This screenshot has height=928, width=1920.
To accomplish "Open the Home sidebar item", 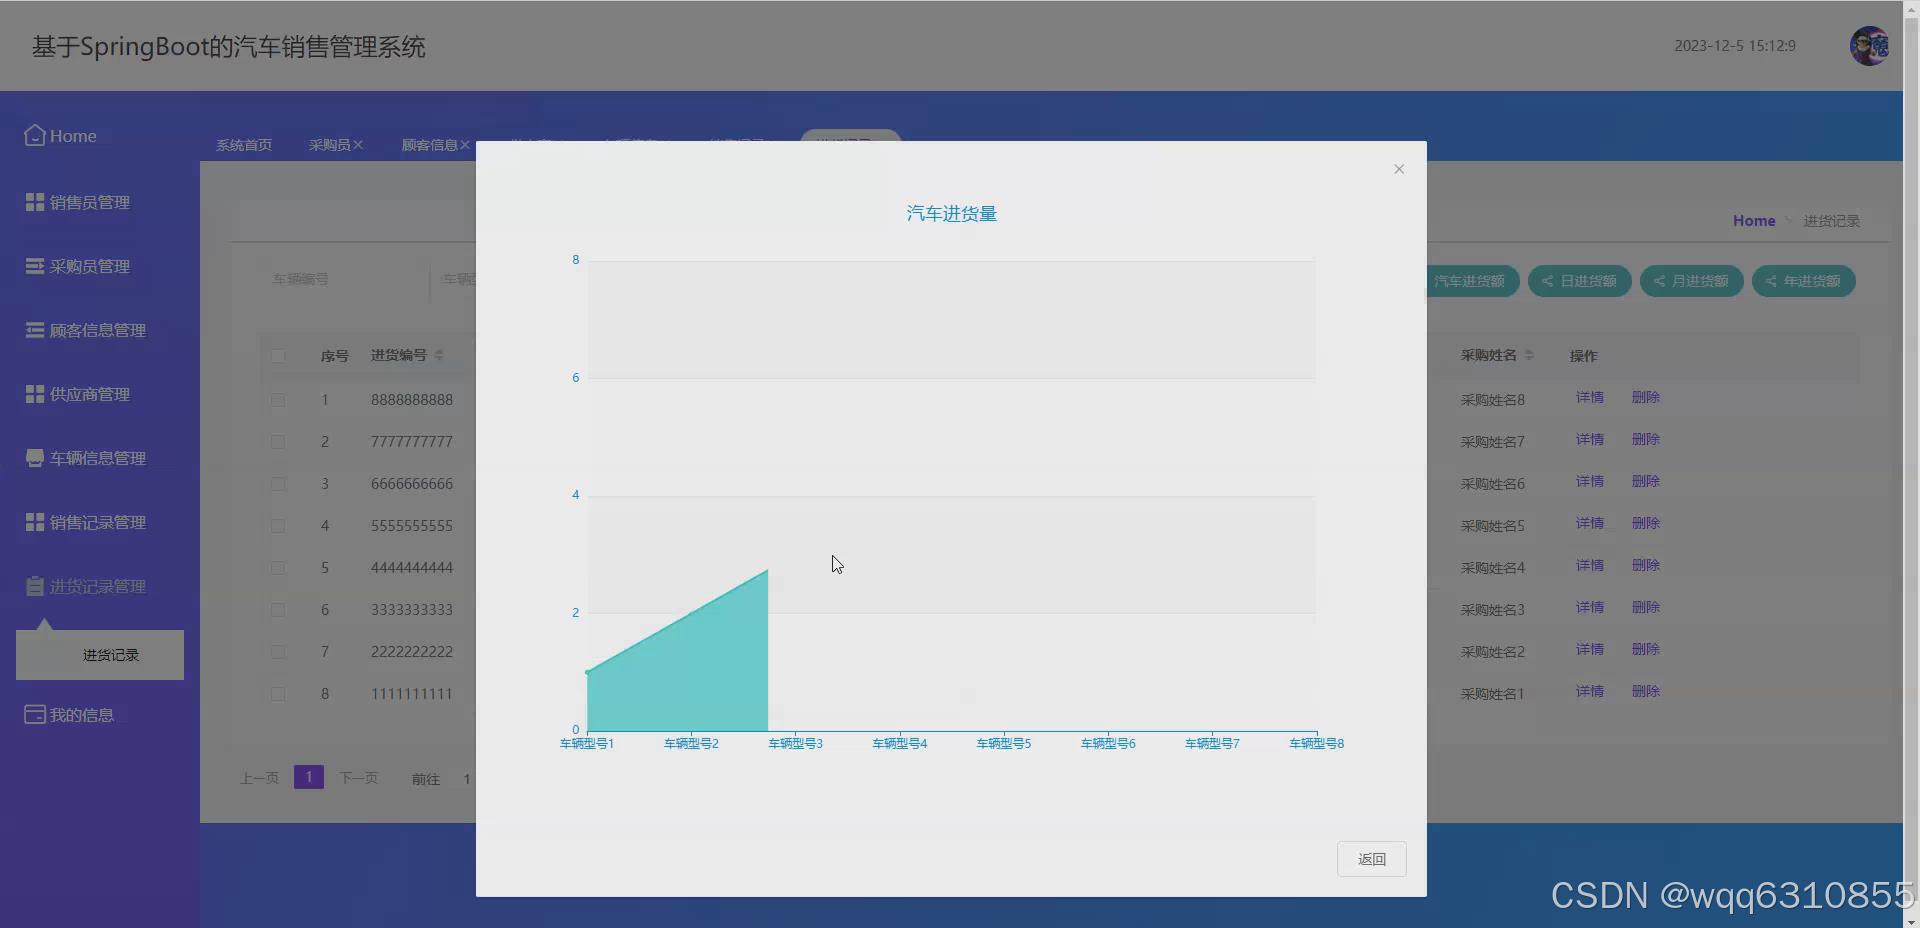I will 61,136.
